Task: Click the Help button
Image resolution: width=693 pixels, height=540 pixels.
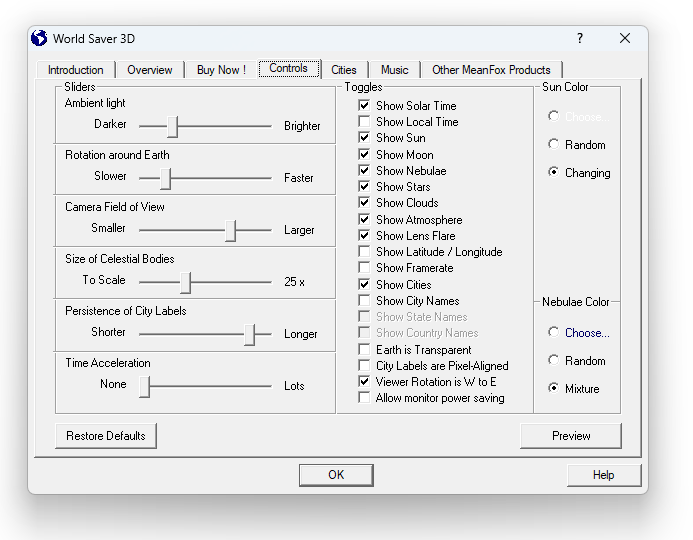Action: click(x=604, y=475)
